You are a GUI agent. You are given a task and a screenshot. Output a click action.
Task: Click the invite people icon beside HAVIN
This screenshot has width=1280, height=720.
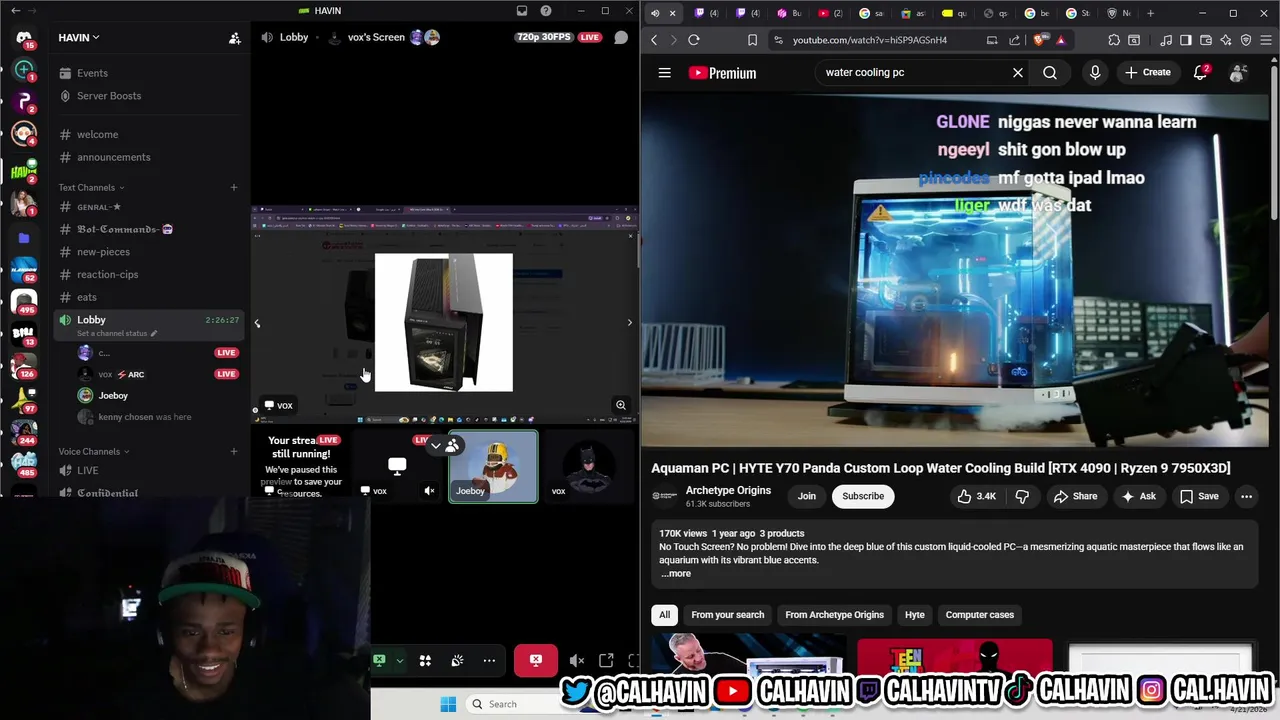coord(234,38)
